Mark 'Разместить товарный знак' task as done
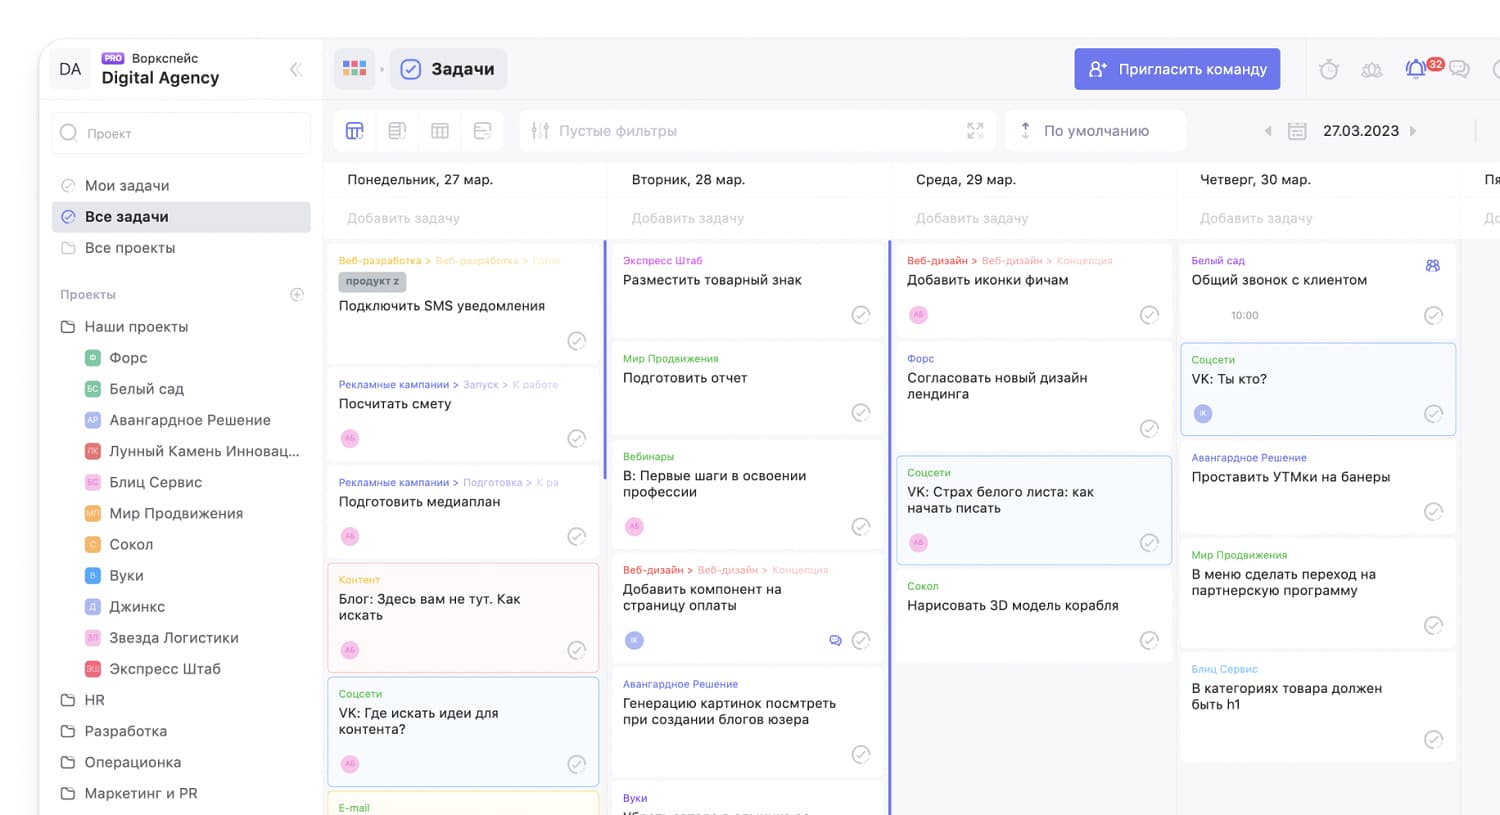Image resolution: width=1500 pixels, height=815 pixels. click(x=861, y=315)
